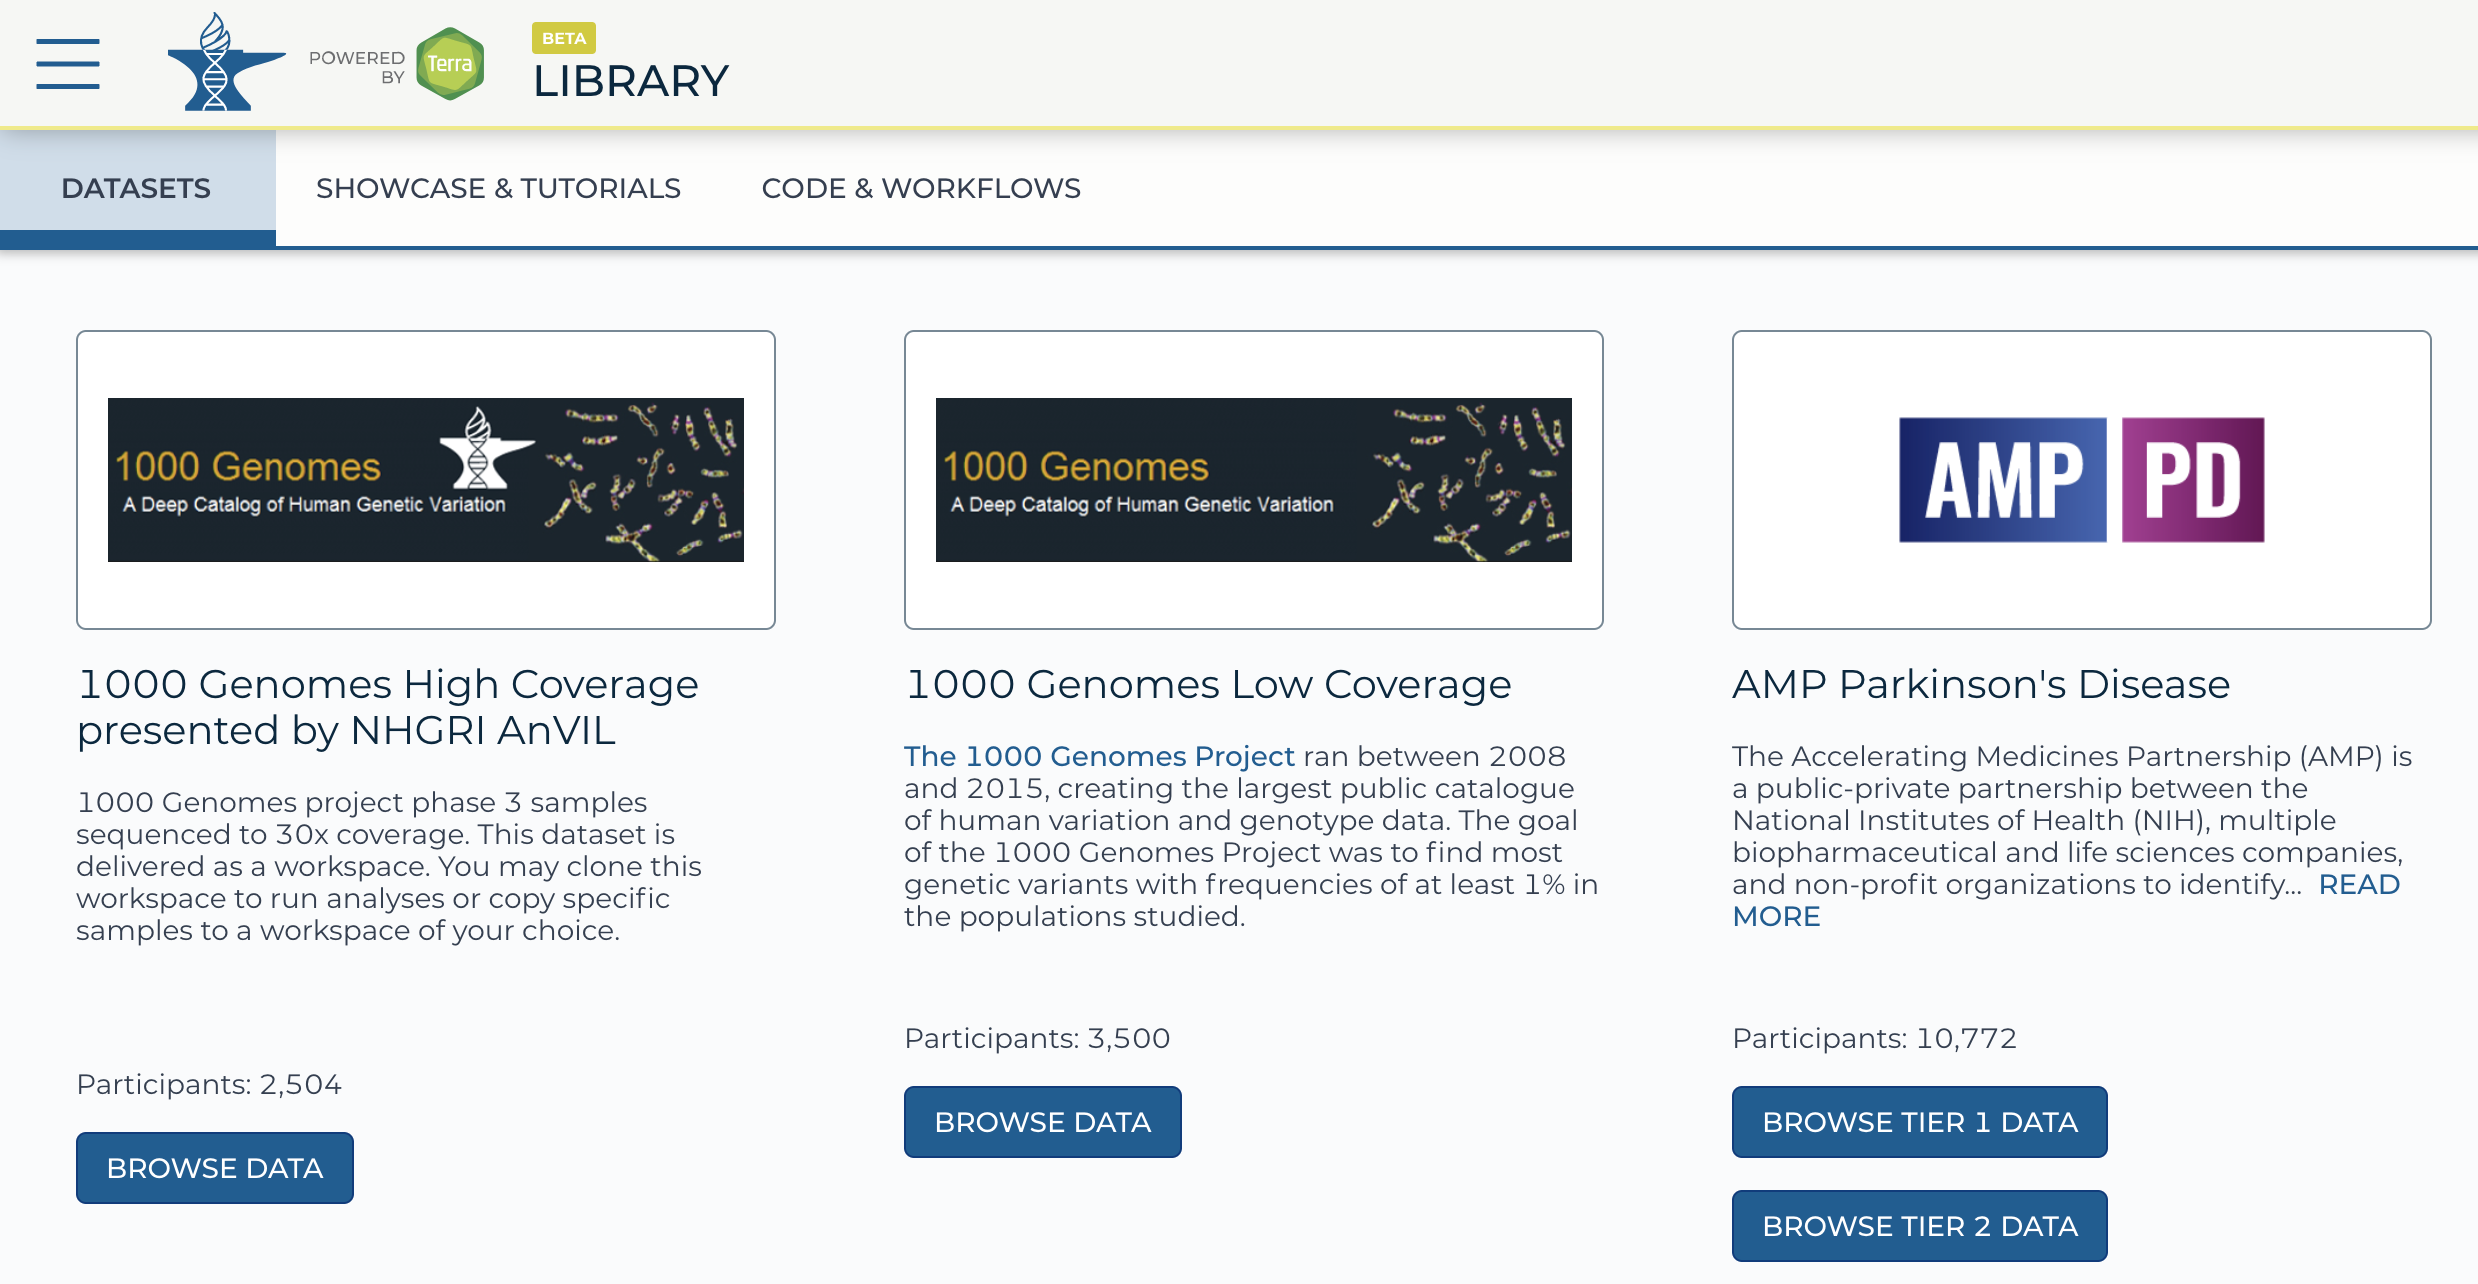Click the AMP Parkinson's Disease heading
Screen dimensions: 2478x1284
[1981, 684]
